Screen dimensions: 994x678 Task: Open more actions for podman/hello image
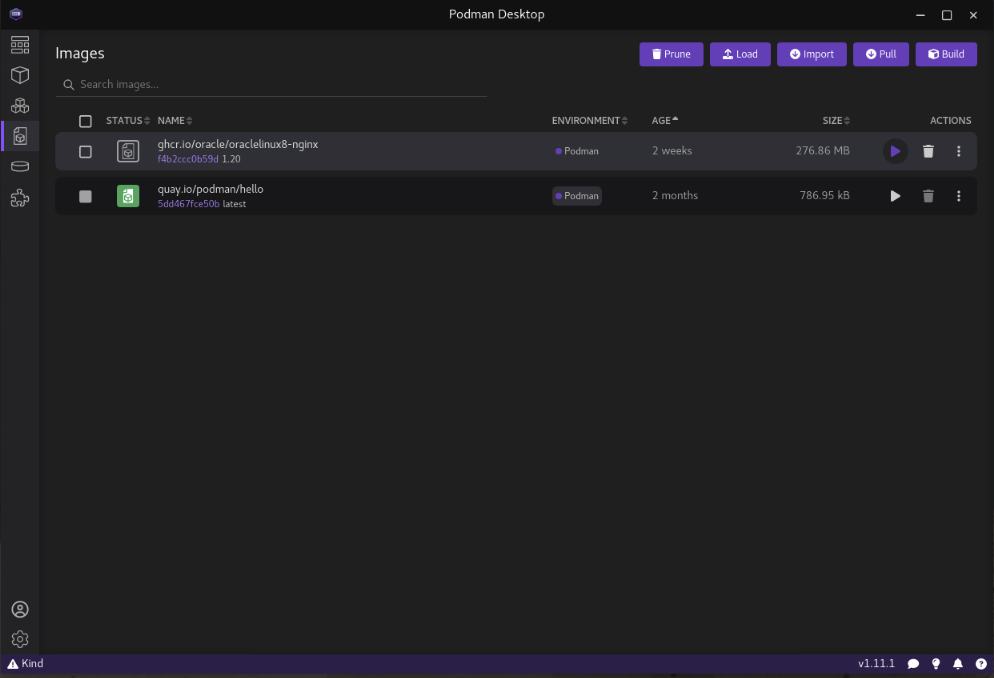[x=958, y=196]
